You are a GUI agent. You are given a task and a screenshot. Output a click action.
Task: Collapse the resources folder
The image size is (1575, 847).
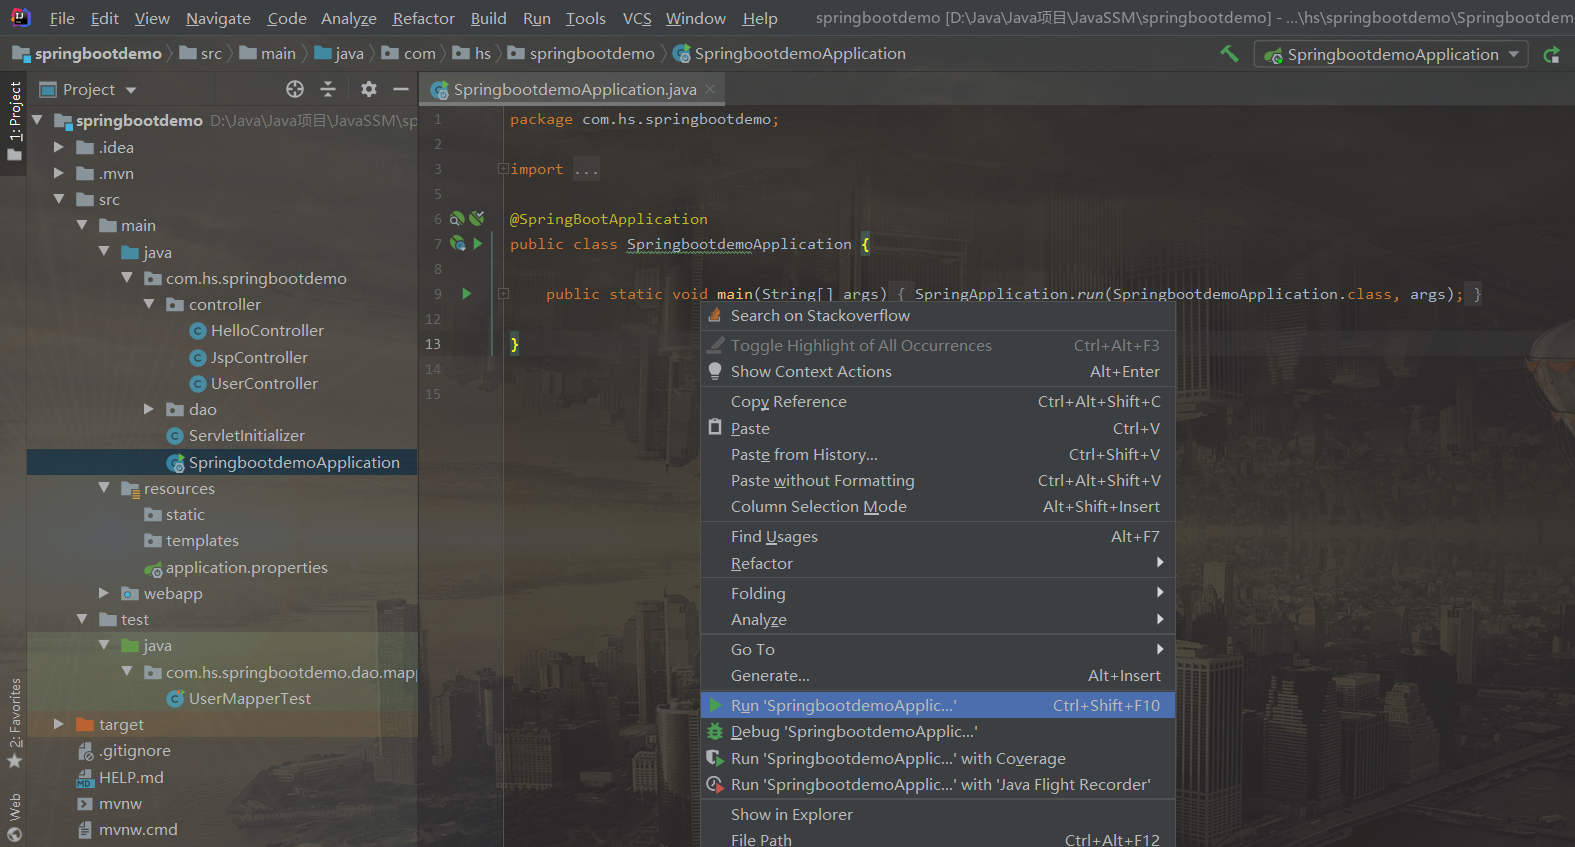point(104,488)
